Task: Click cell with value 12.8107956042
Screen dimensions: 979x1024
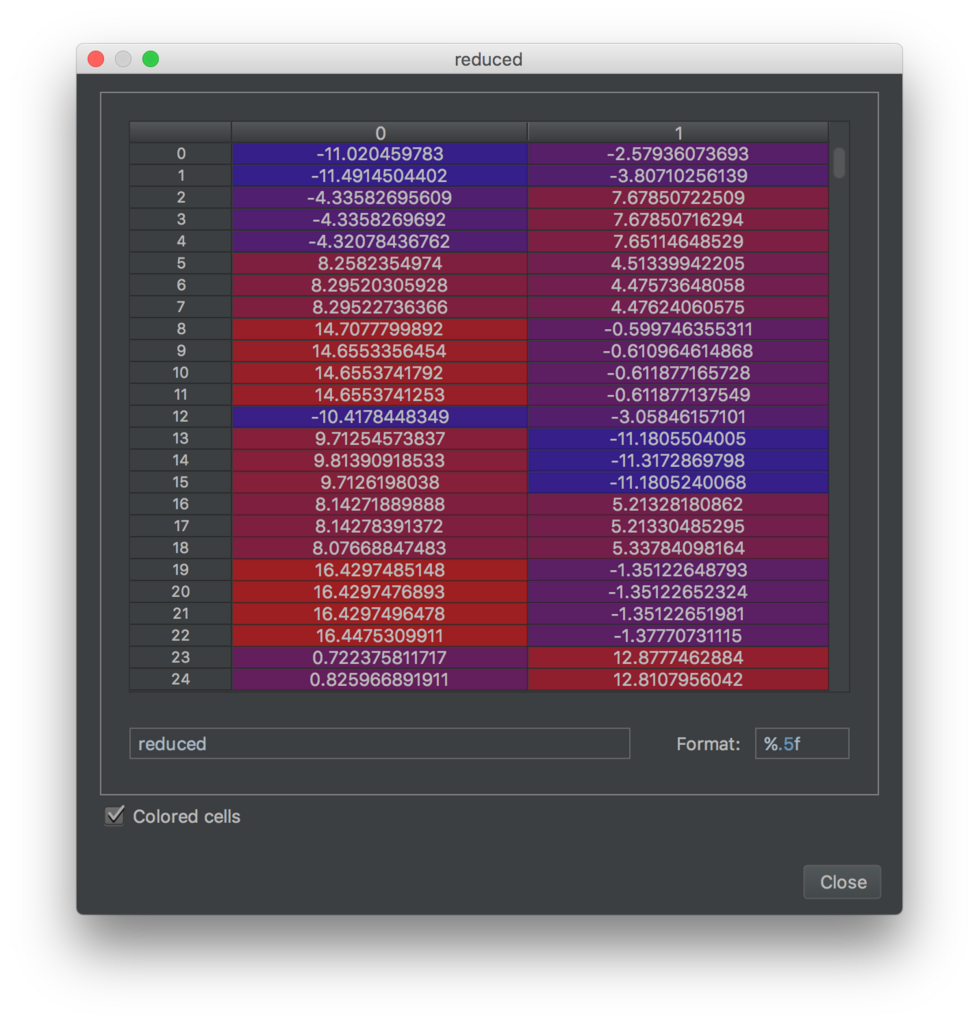Action: click(678, 679)
